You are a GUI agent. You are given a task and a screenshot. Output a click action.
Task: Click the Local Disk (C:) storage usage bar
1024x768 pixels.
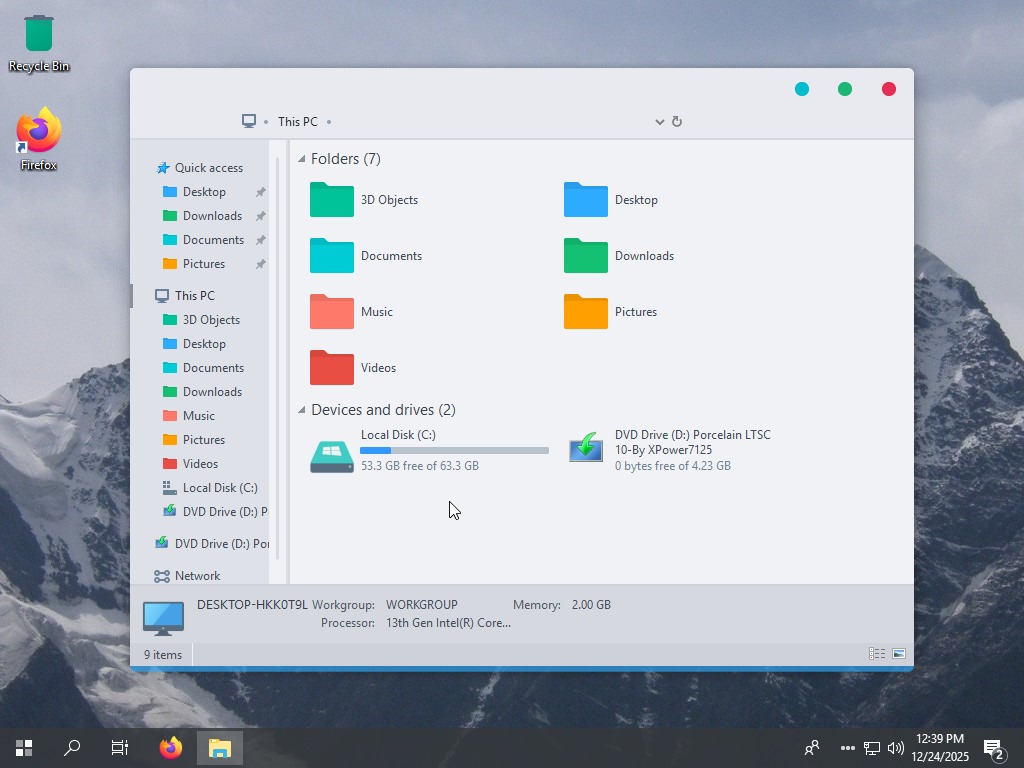click(x=454, y=451)
